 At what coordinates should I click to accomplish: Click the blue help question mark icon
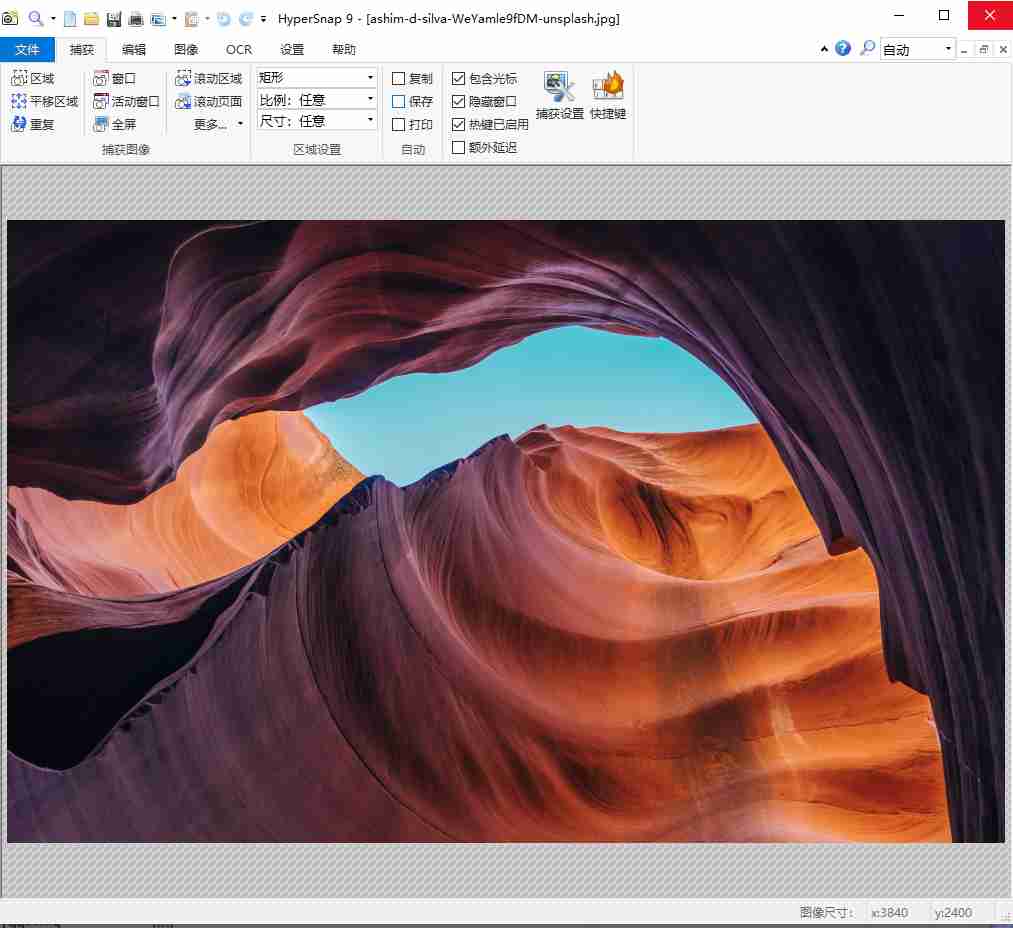pos(843,49)
